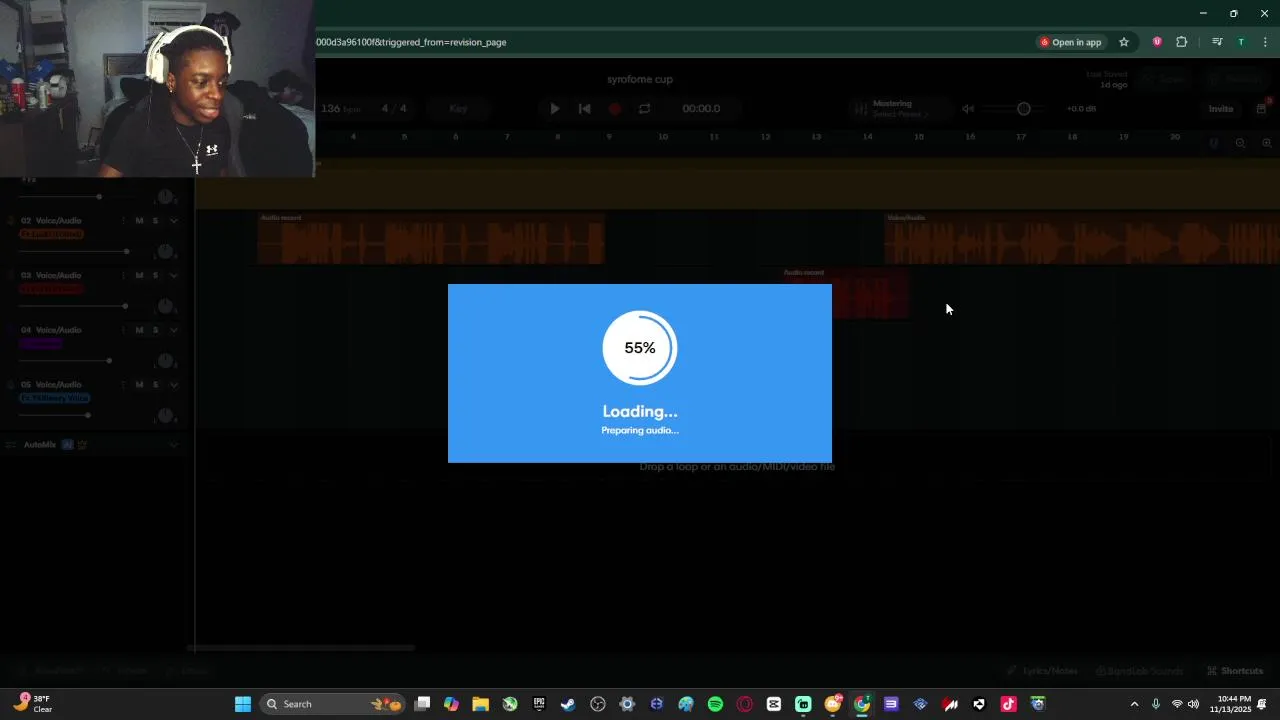Adjust the master volume slider knob
The image size is (1280, 720).
click(1024, 109)
